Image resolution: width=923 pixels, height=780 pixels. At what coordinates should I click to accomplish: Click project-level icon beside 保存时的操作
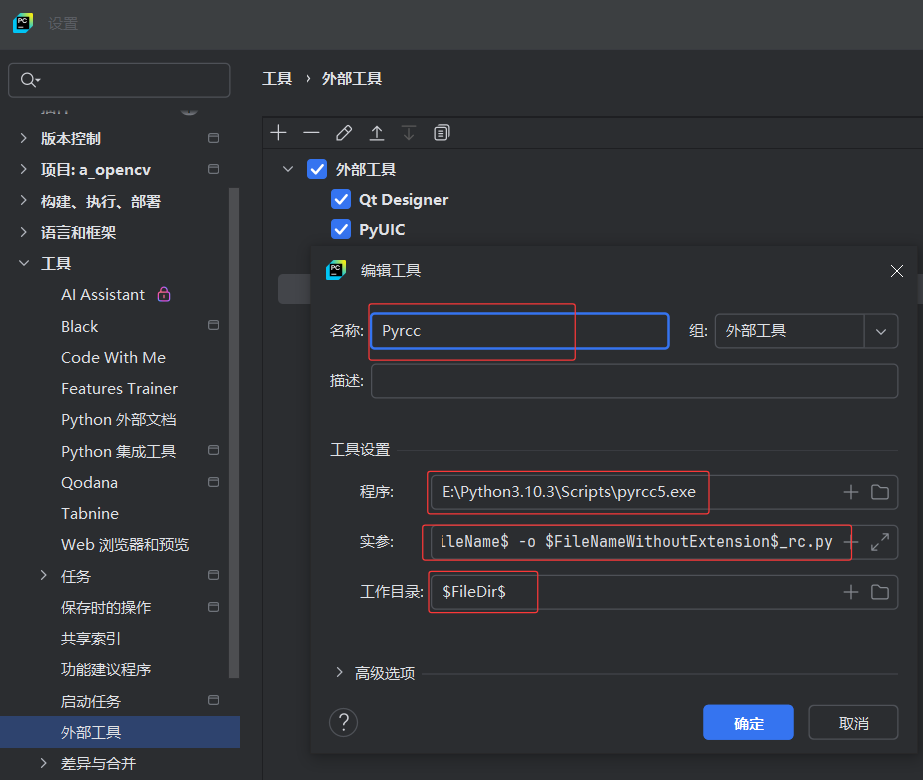coord(214,607)
